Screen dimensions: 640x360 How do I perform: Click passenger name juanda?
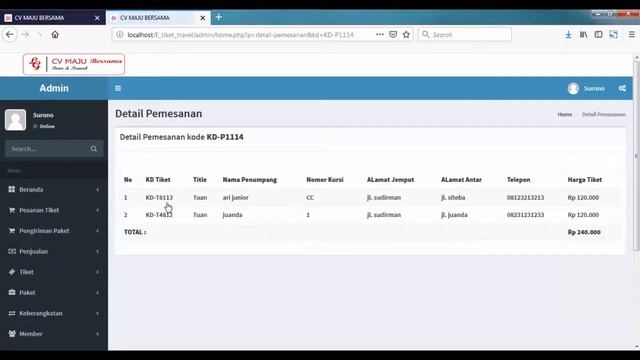[x=233, y=215]
